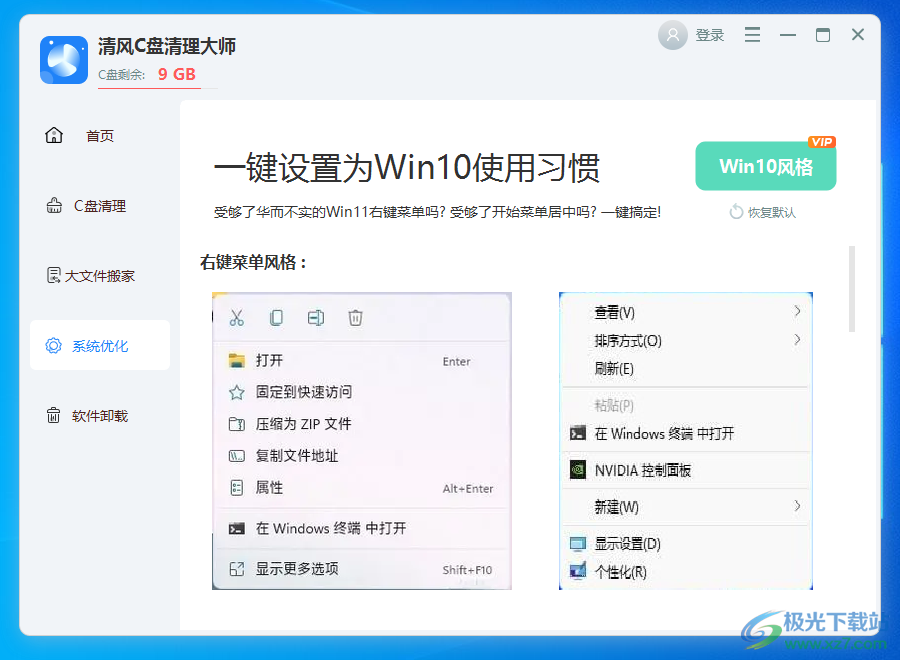Click the hamburger menu icon at top right
The height and width of the screenshot is (660, 900).
pos(752,34)
